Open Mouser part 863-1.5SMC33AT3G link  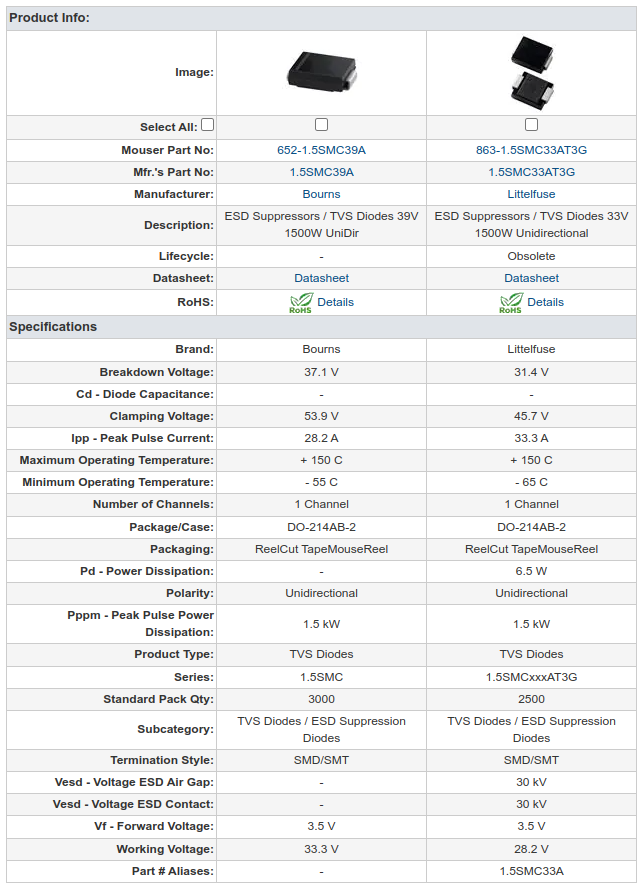pos(531,150)
